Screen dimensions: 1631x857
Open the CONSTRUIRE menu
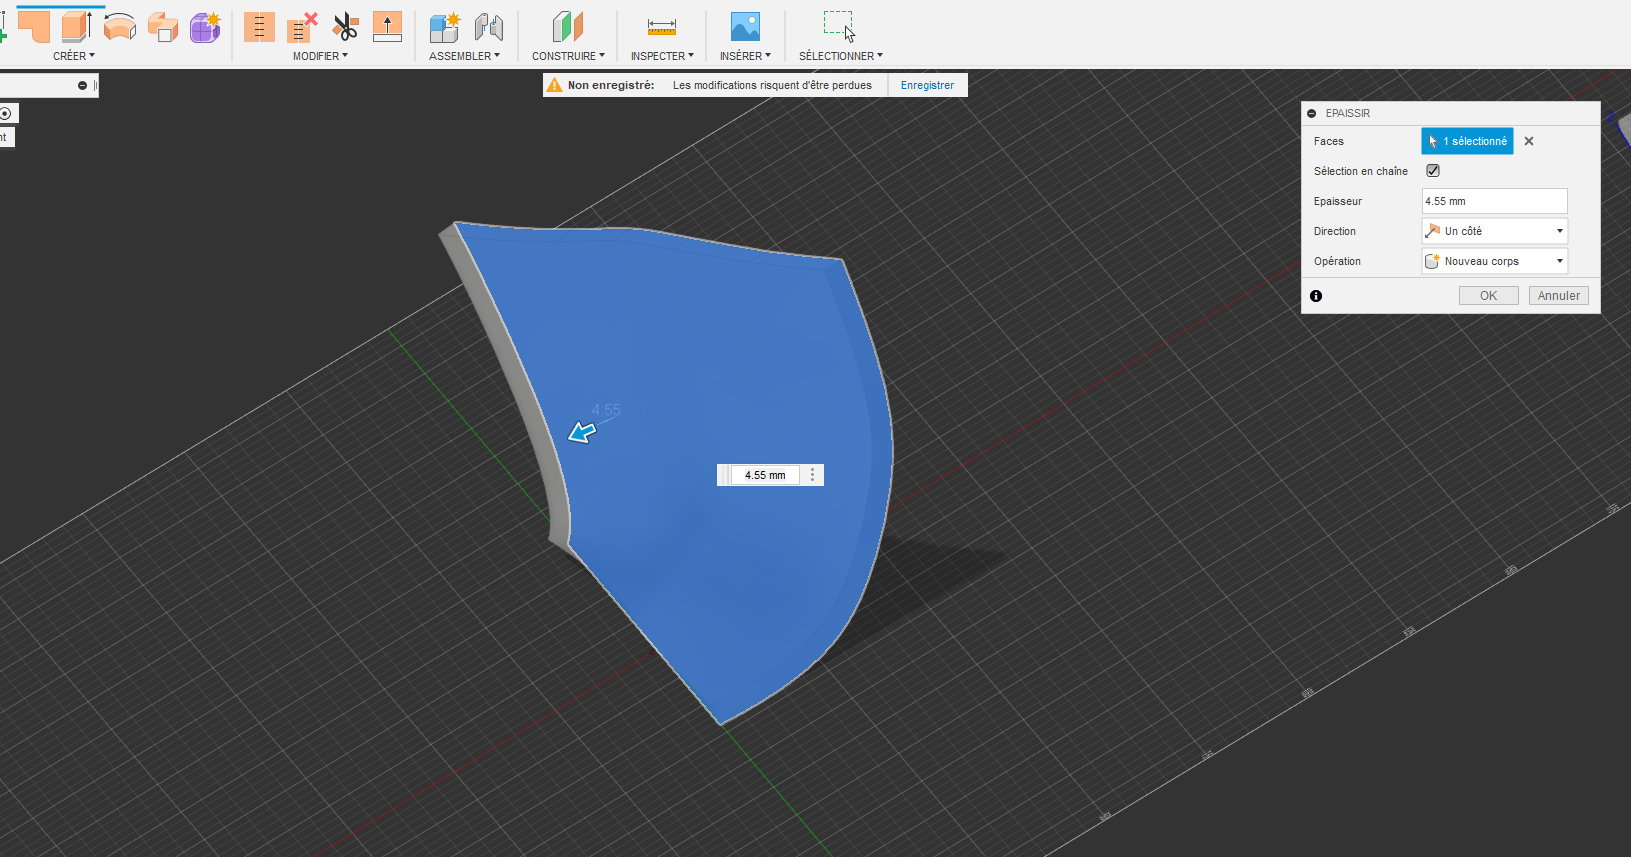[568, 56]
